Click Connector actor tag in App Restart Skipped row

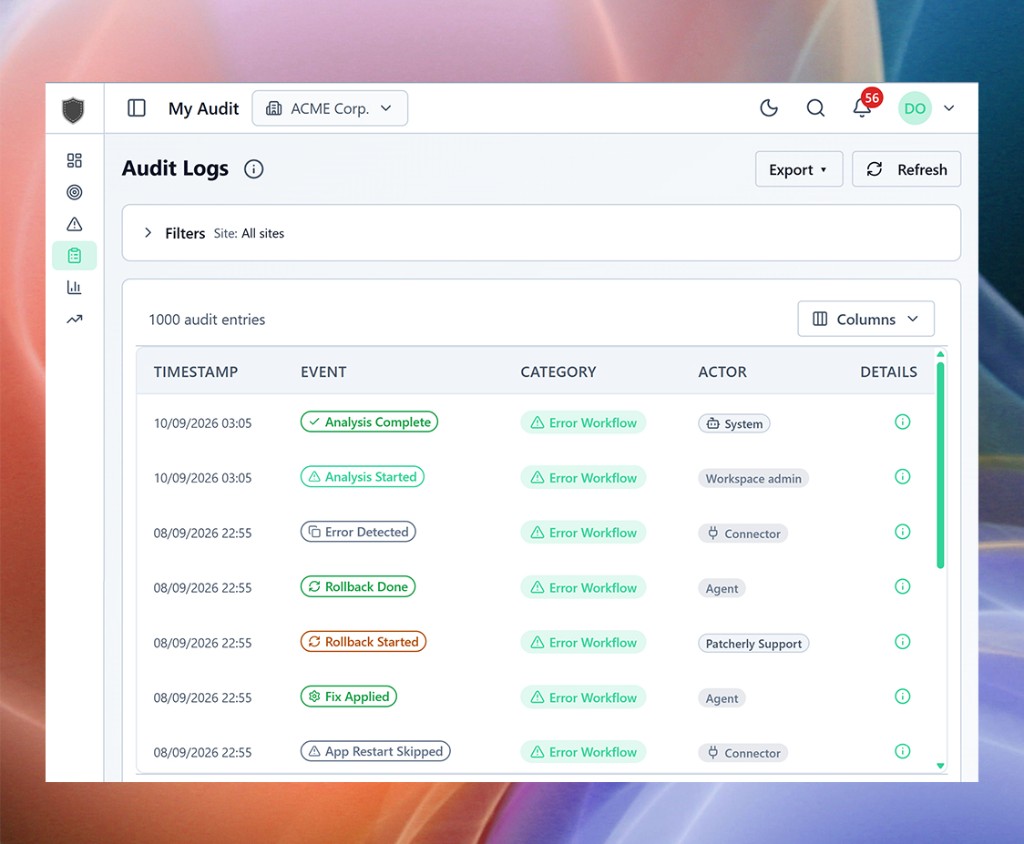pyautogui.click(x=743, y=753)
